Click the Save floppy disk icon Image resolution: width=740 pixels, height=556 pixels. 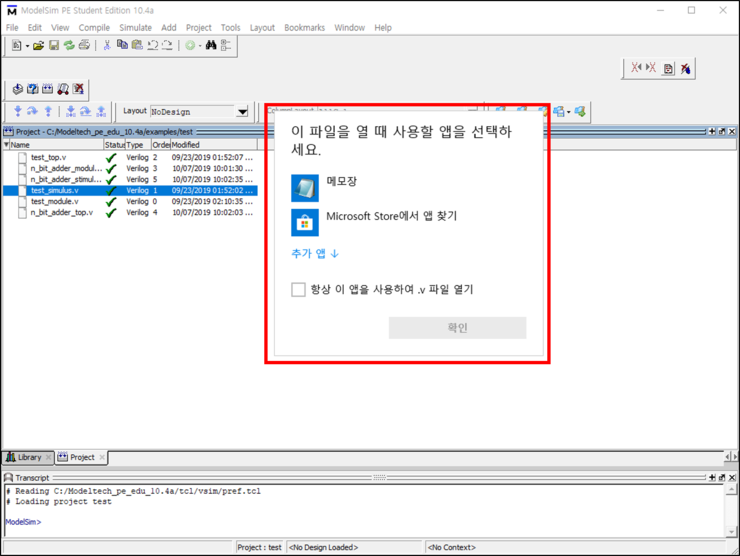54,45
